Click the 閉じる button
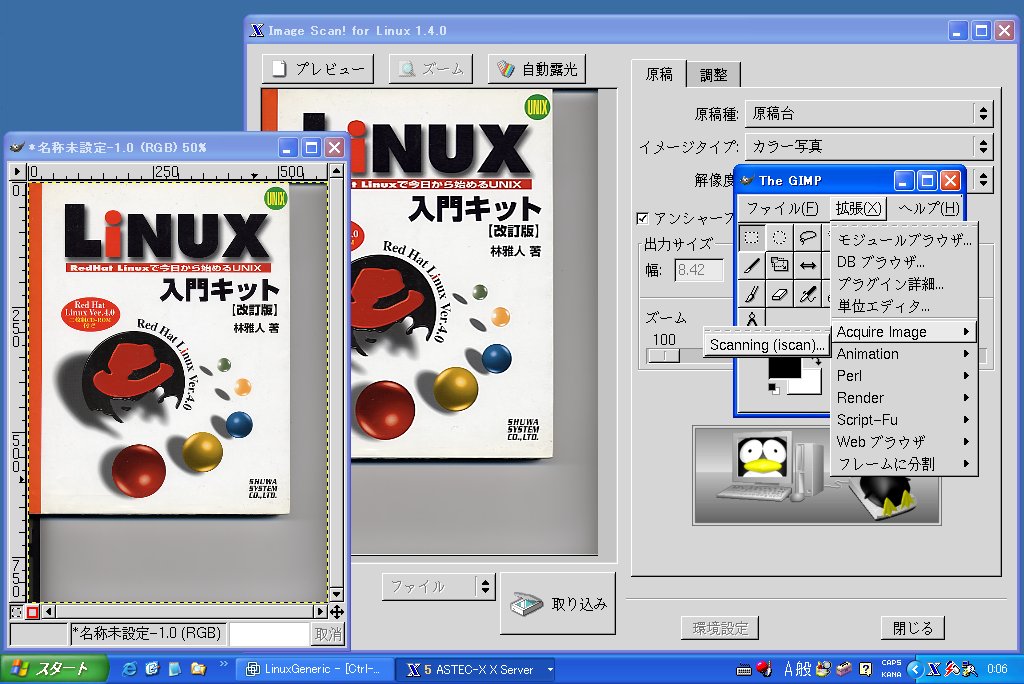This screenshot has width=1024, height=684. pyautogui.click(x=912, y=628)
